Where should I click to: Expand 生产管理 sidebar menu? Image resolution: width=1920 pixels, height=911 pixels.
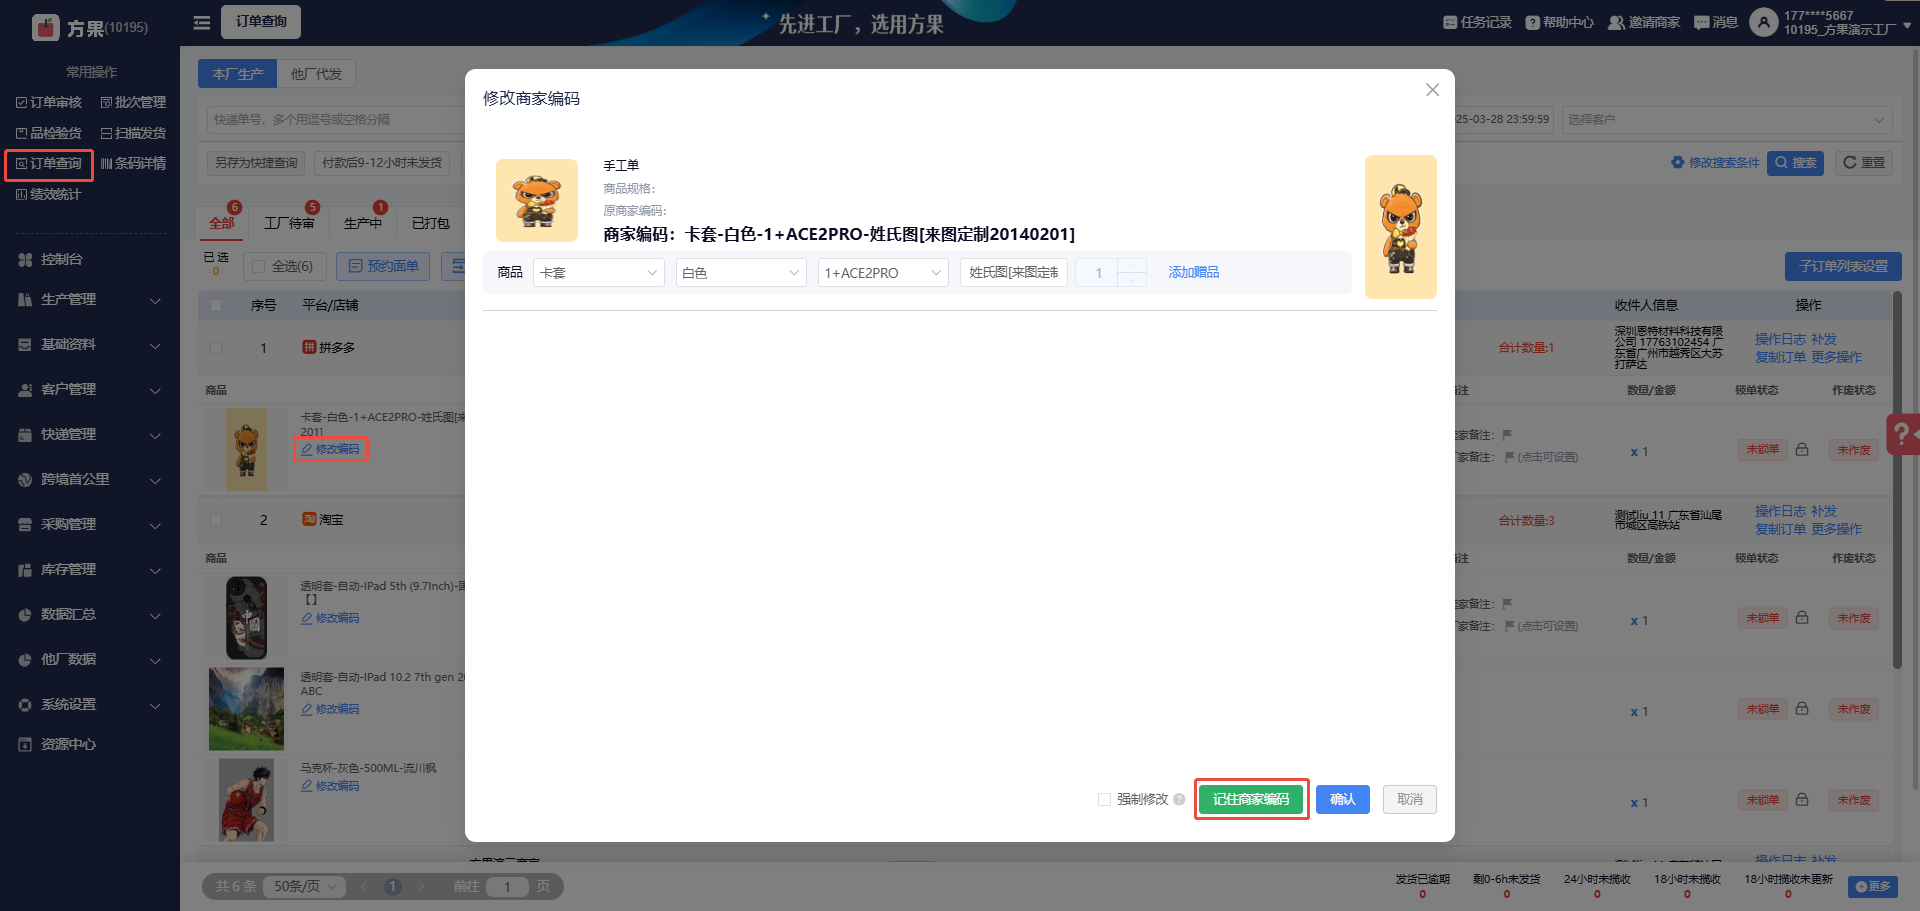click(90, 300)
